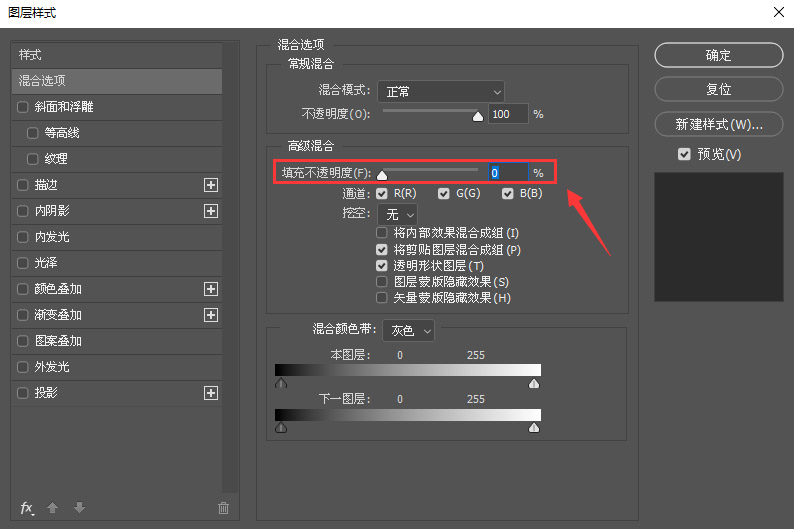This screenshot has width=794, height=529.
Task: Open 斜面和浮雕 settings row label
Action: point(64,107)
